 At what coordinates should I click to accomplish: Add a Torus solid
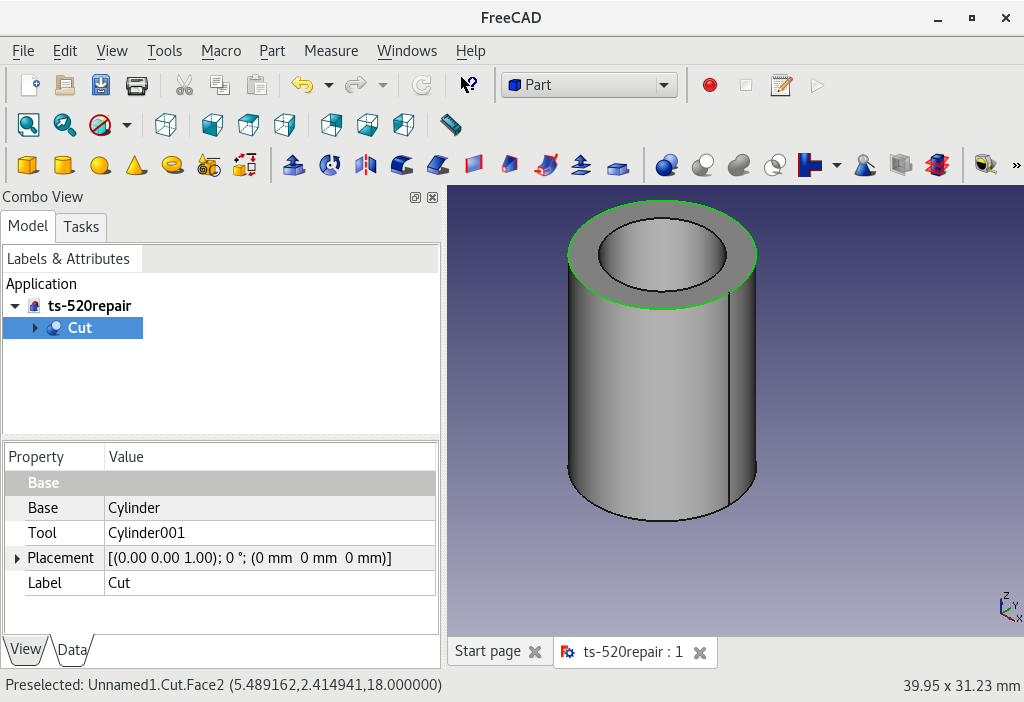coord(172,165)
